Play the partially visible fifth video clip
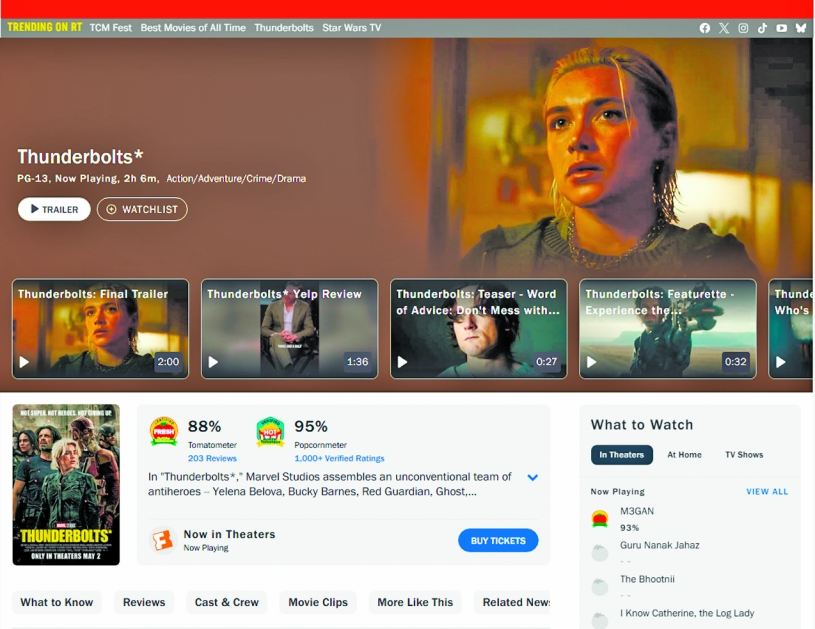815x629 pixels. [x=780, y=362]
